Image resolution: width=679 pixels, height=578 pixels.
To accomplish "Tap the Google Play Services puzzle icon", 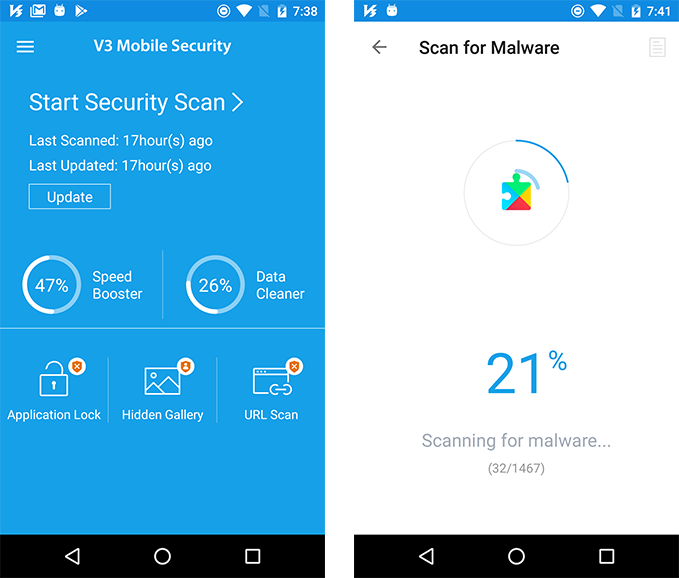I will (x=517, y=192).
